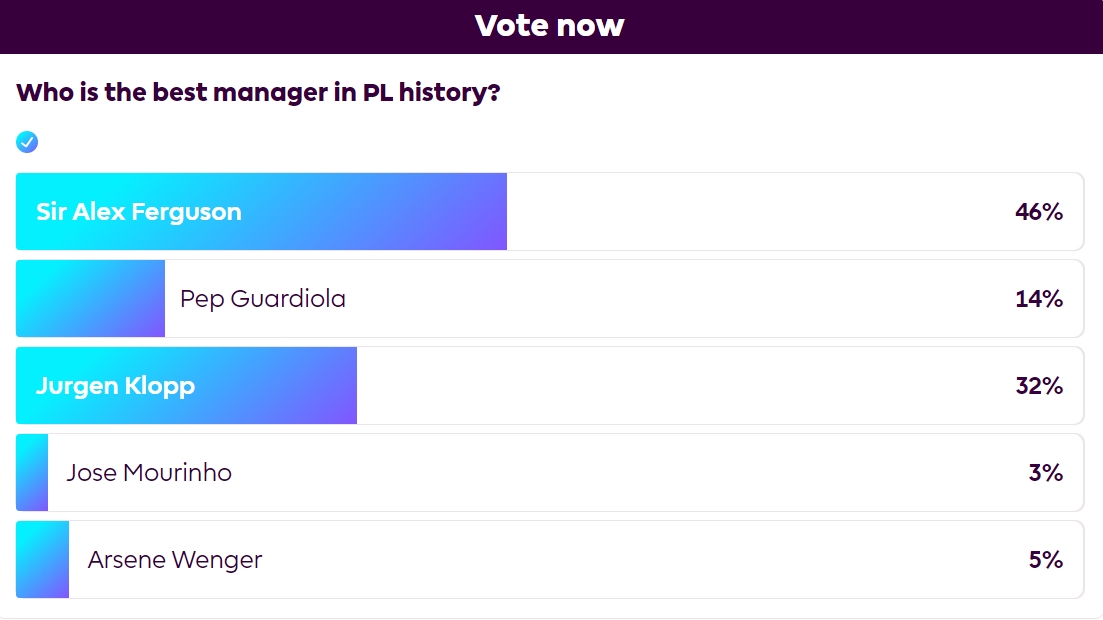This screenshot has height=620, width=1103.
Task: Click Pep Guardiola's gradient progress bar
Action: point(90,299)
